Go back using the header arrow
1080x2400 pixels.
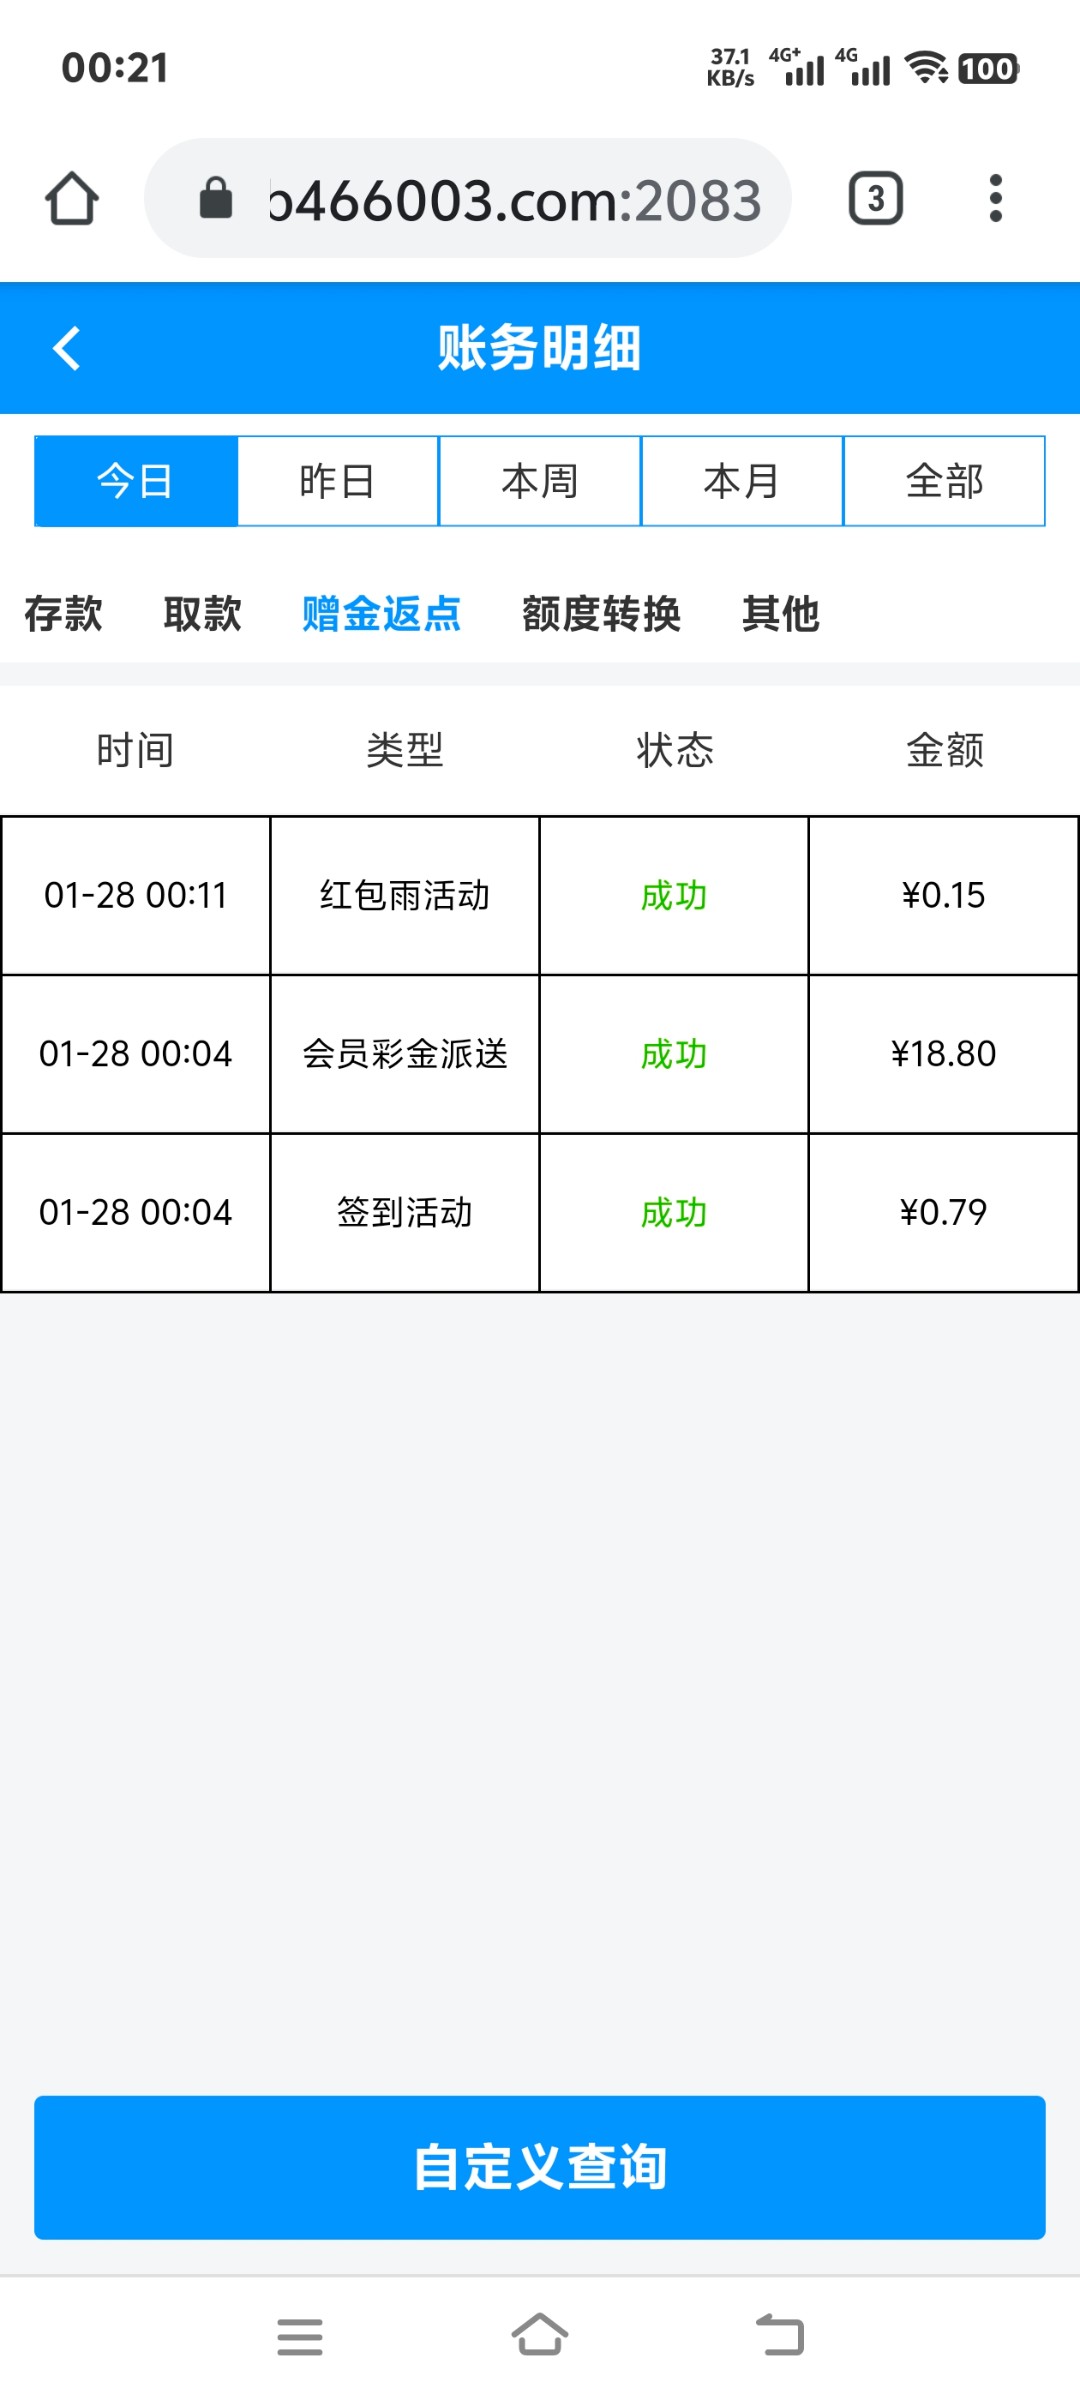point(67,348)
